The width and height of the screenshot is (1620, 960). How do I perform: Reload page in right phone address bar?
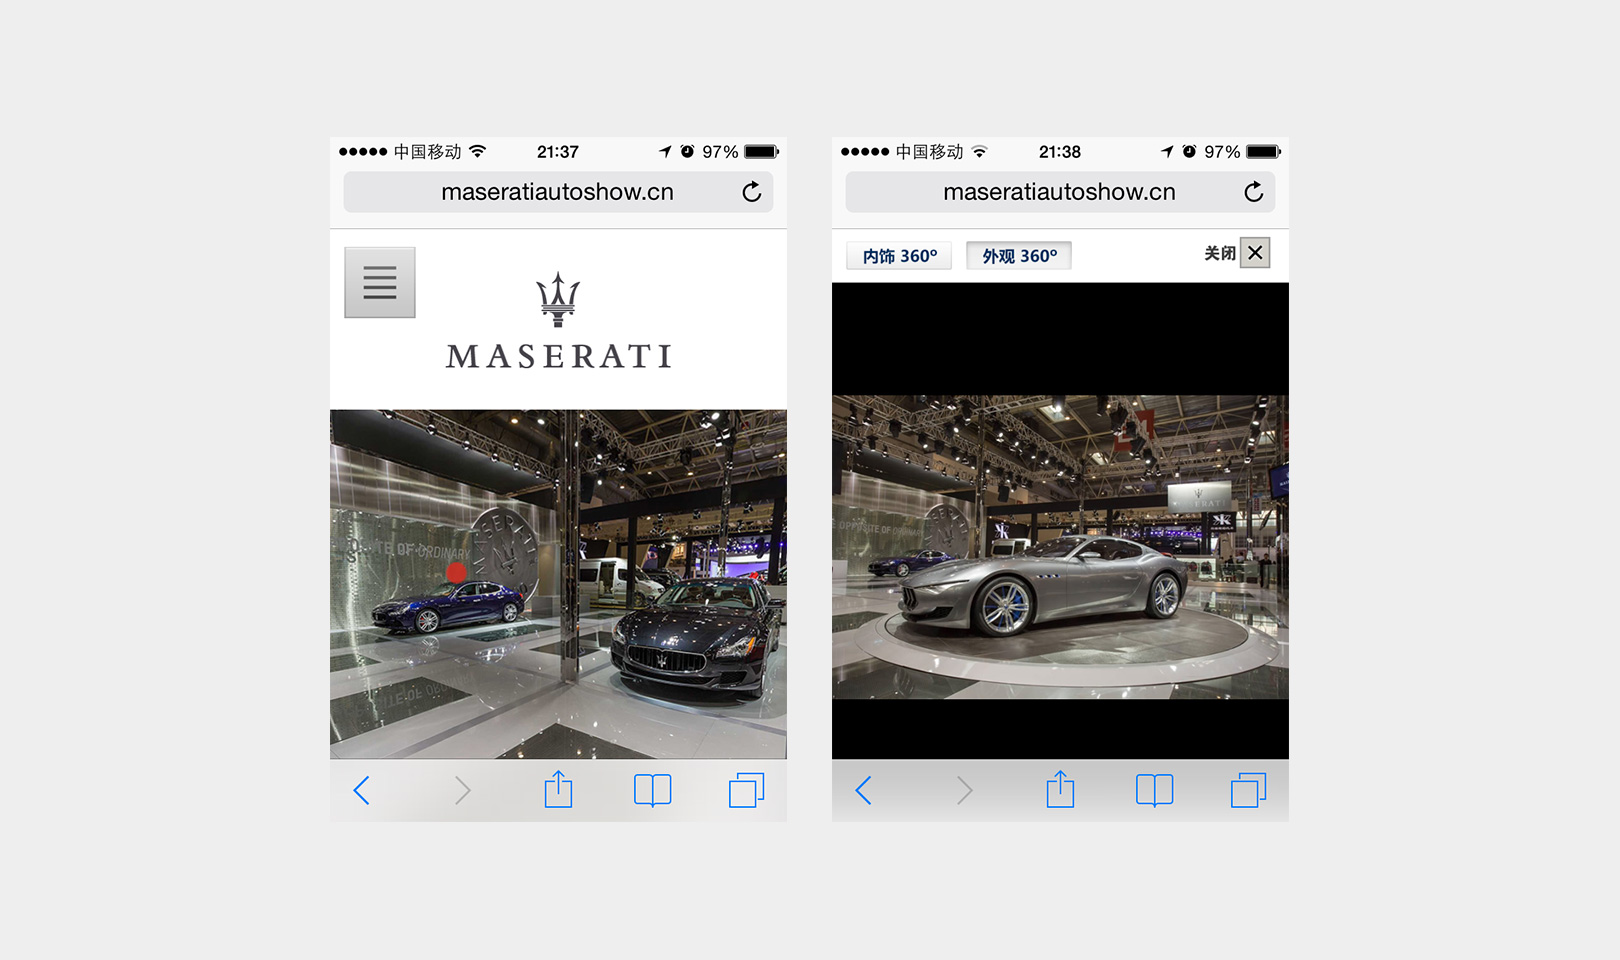(1254, 192)
